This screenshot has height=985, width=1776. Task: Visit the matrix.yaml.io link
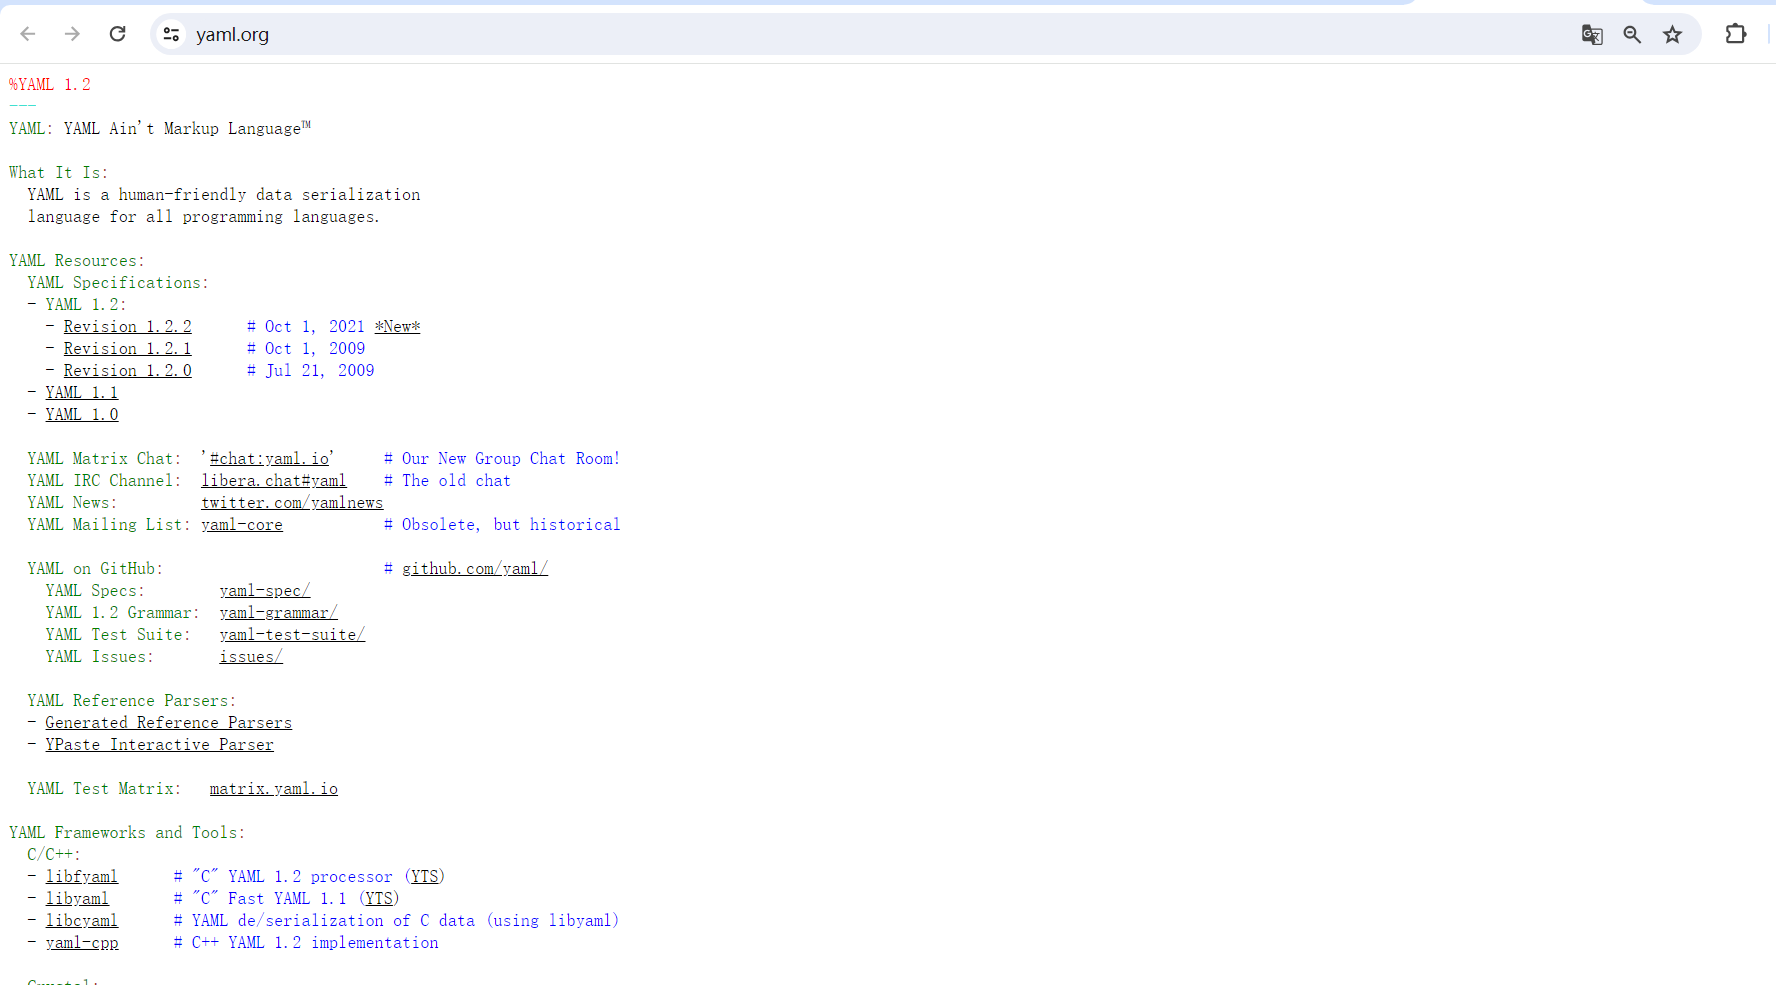pos(274,789)
